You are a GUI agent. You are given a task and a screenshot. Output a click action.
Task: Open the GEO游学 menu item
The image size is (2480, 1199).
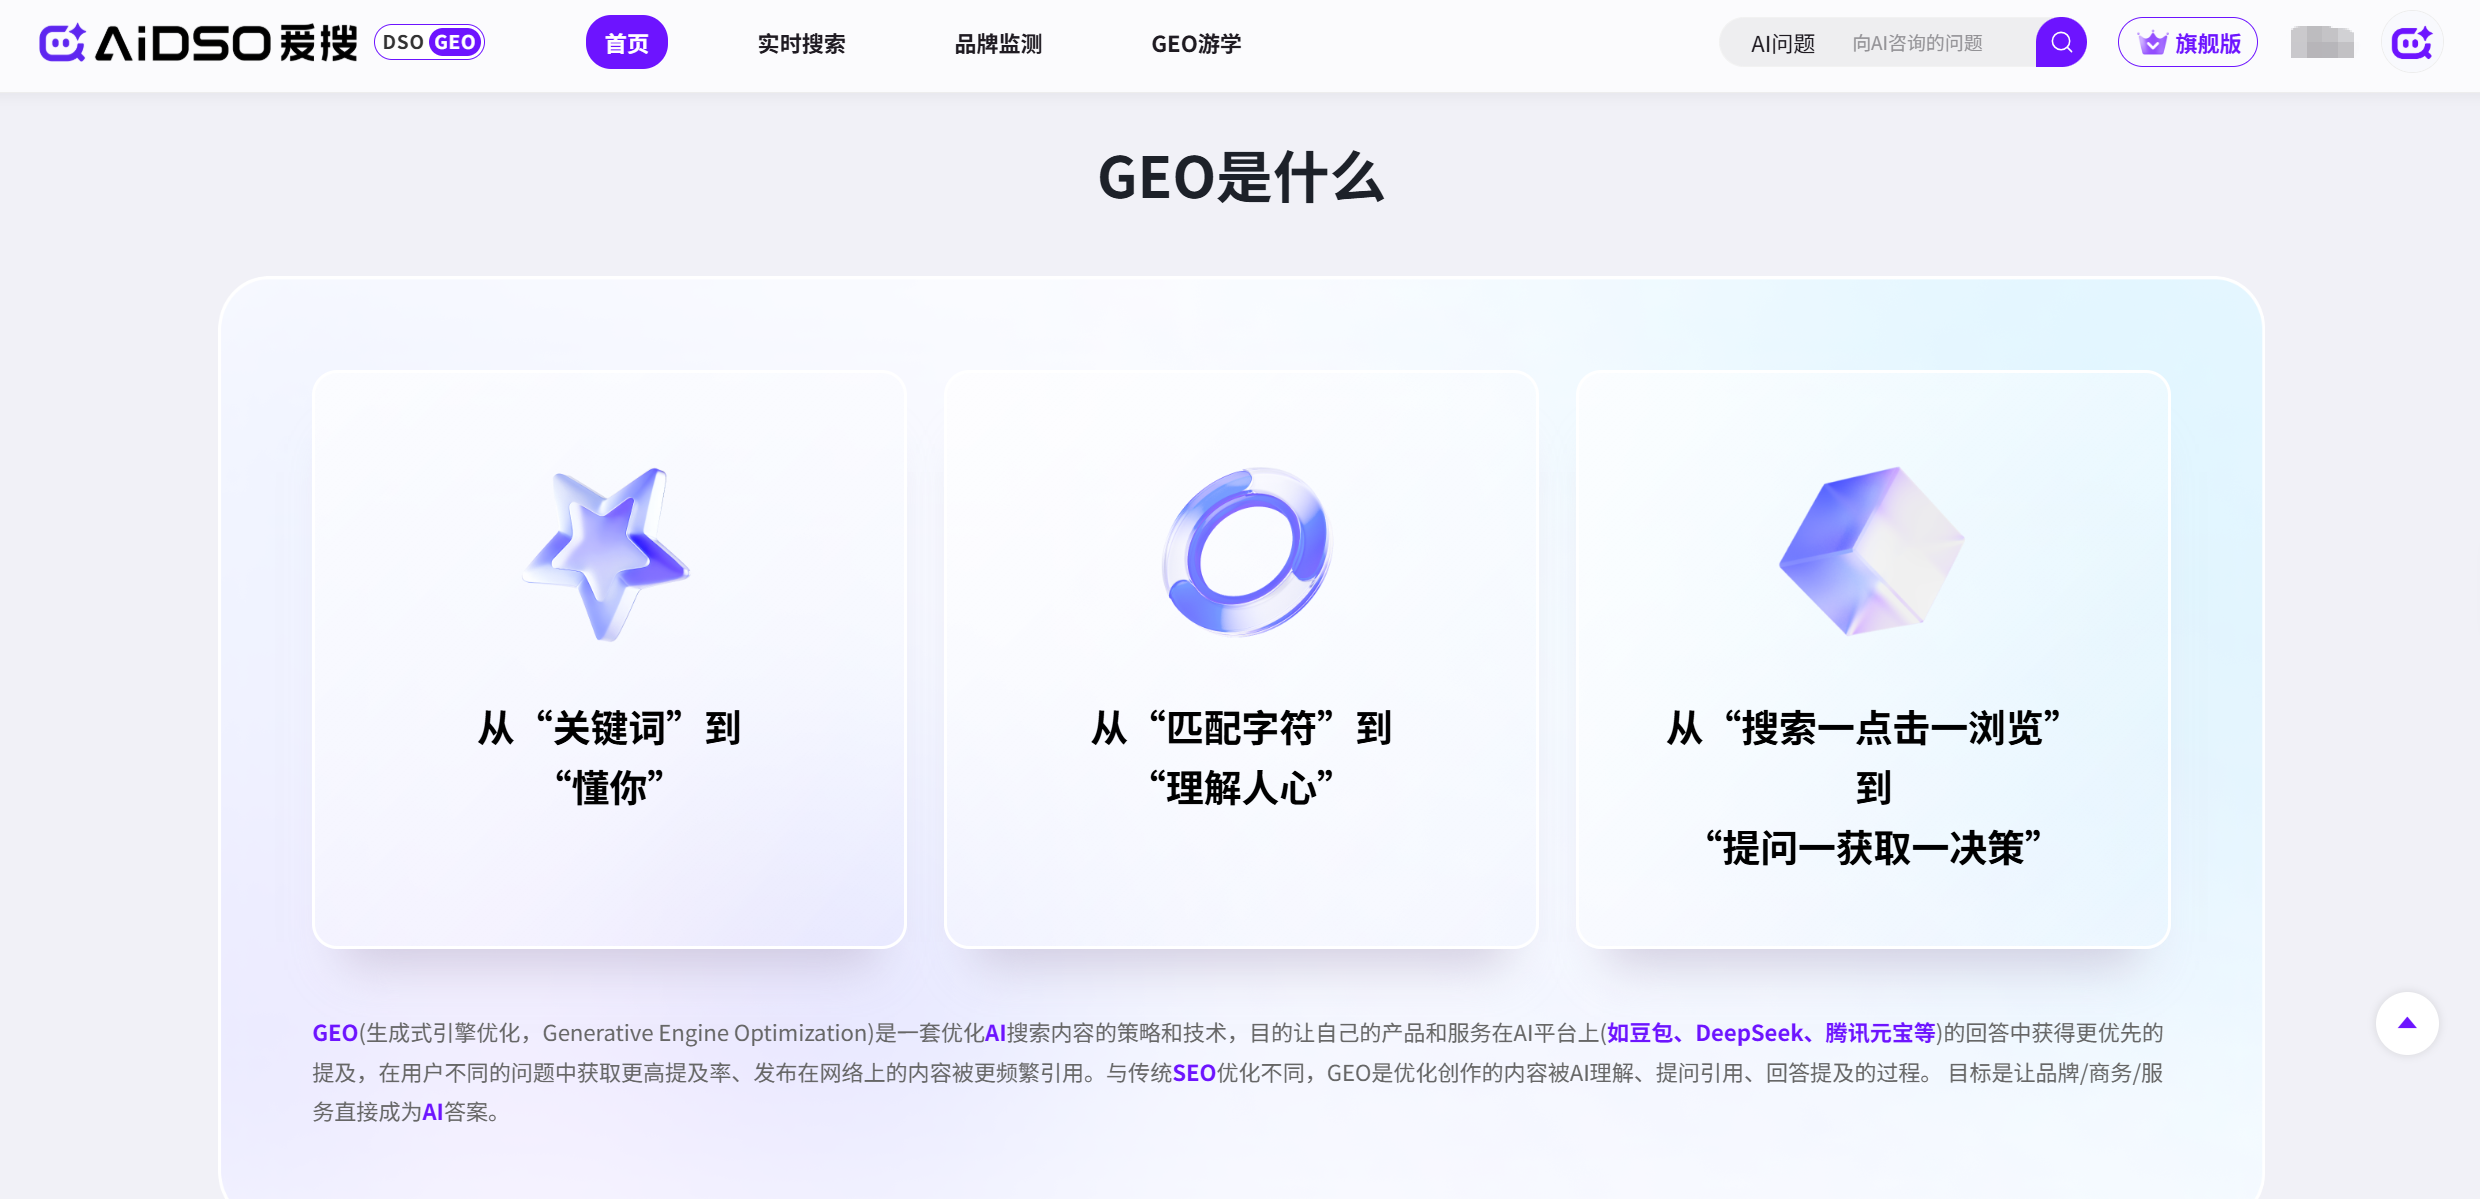pos(1196,44)
